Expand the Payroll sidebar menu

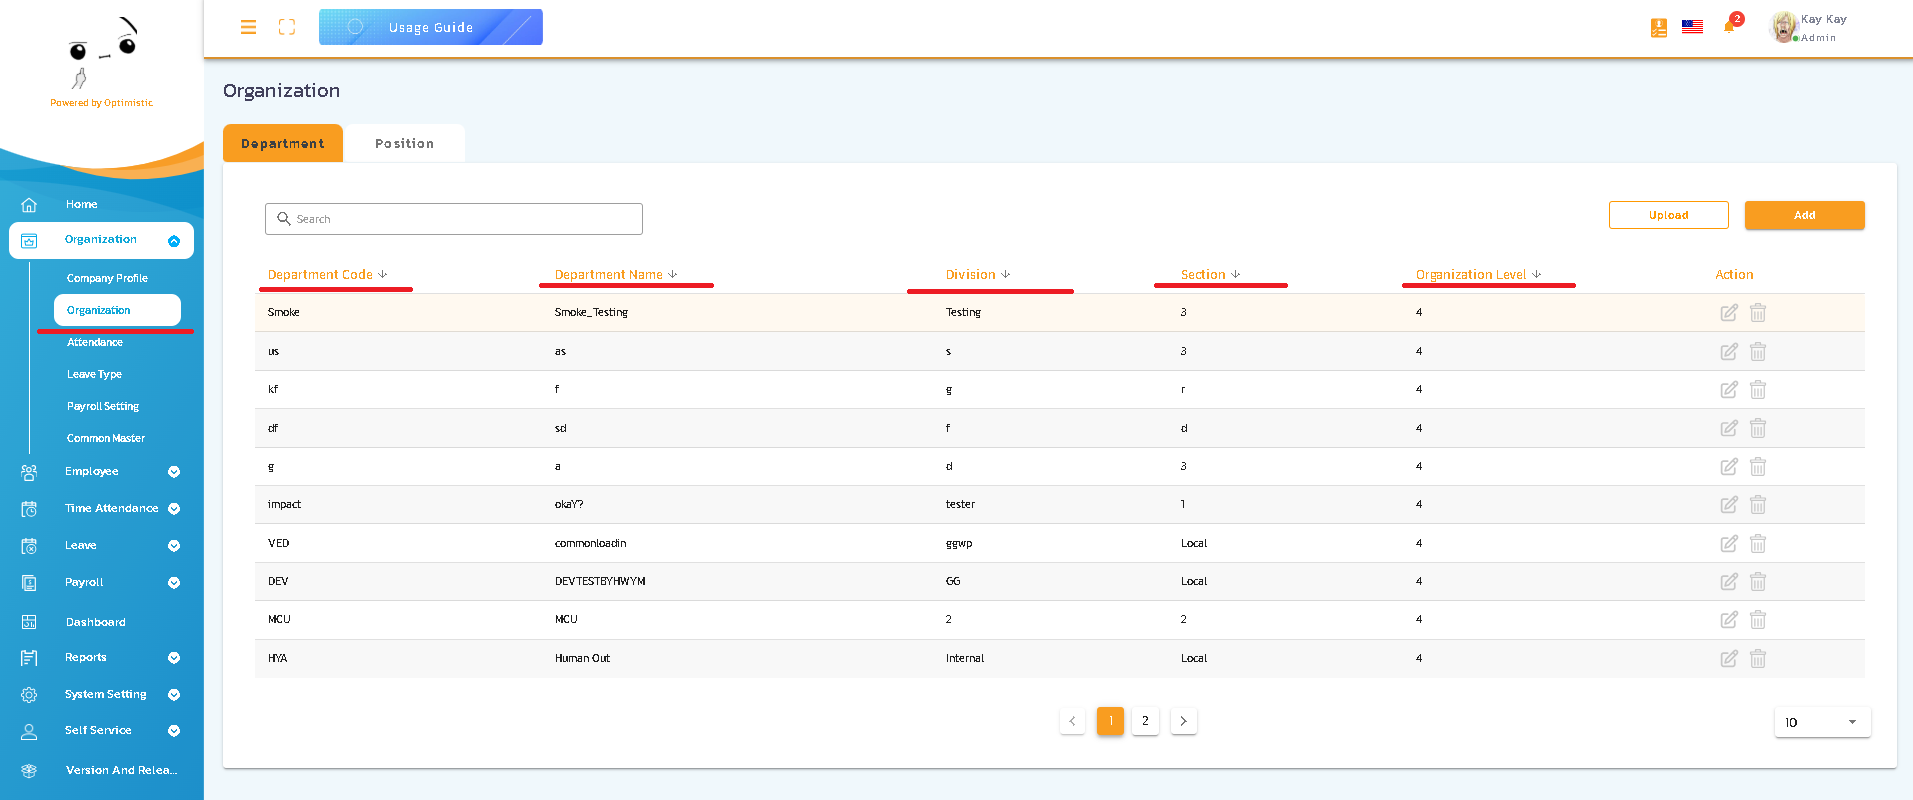point(174,583)
